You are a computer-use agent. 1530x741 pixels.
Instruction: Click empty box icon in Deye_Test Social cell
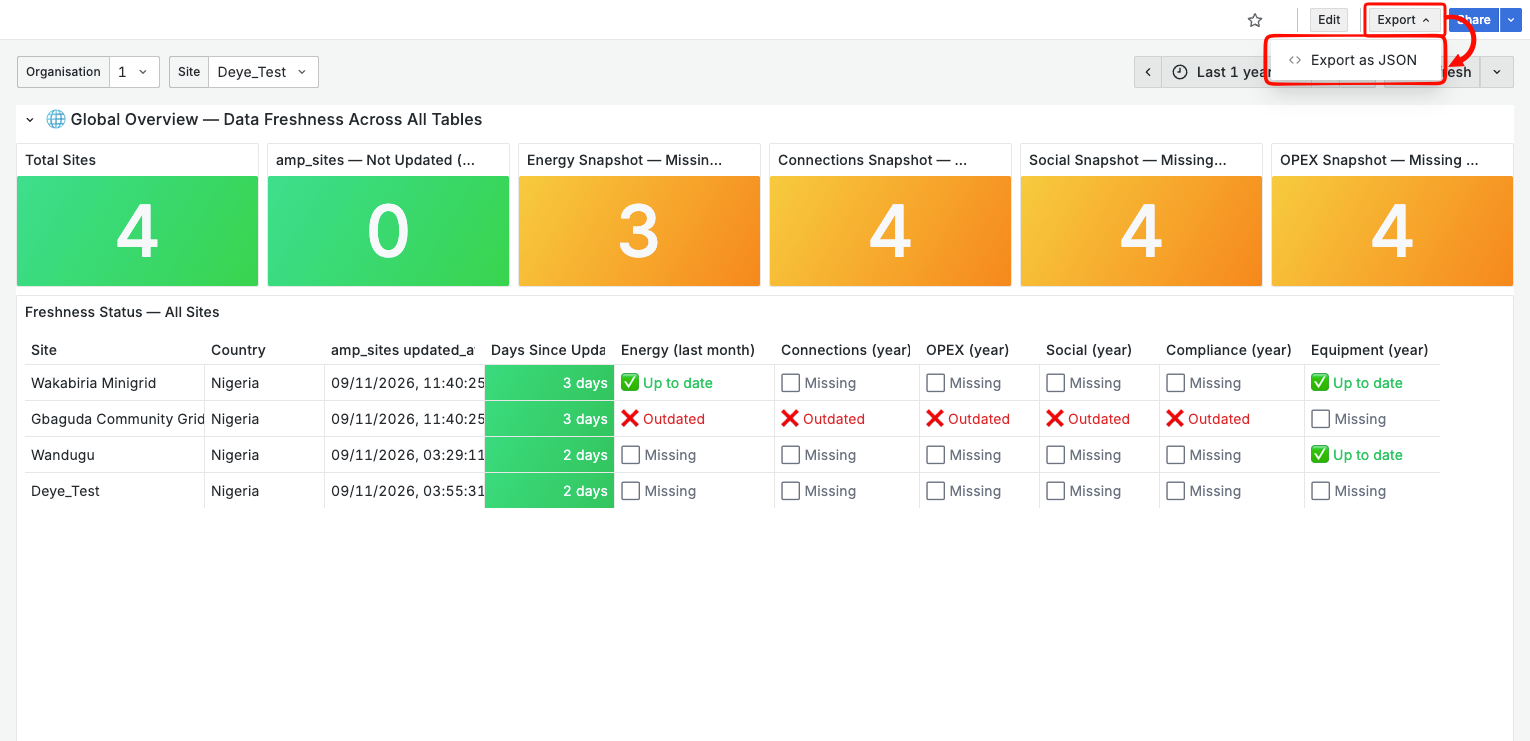coord(1055,490)
